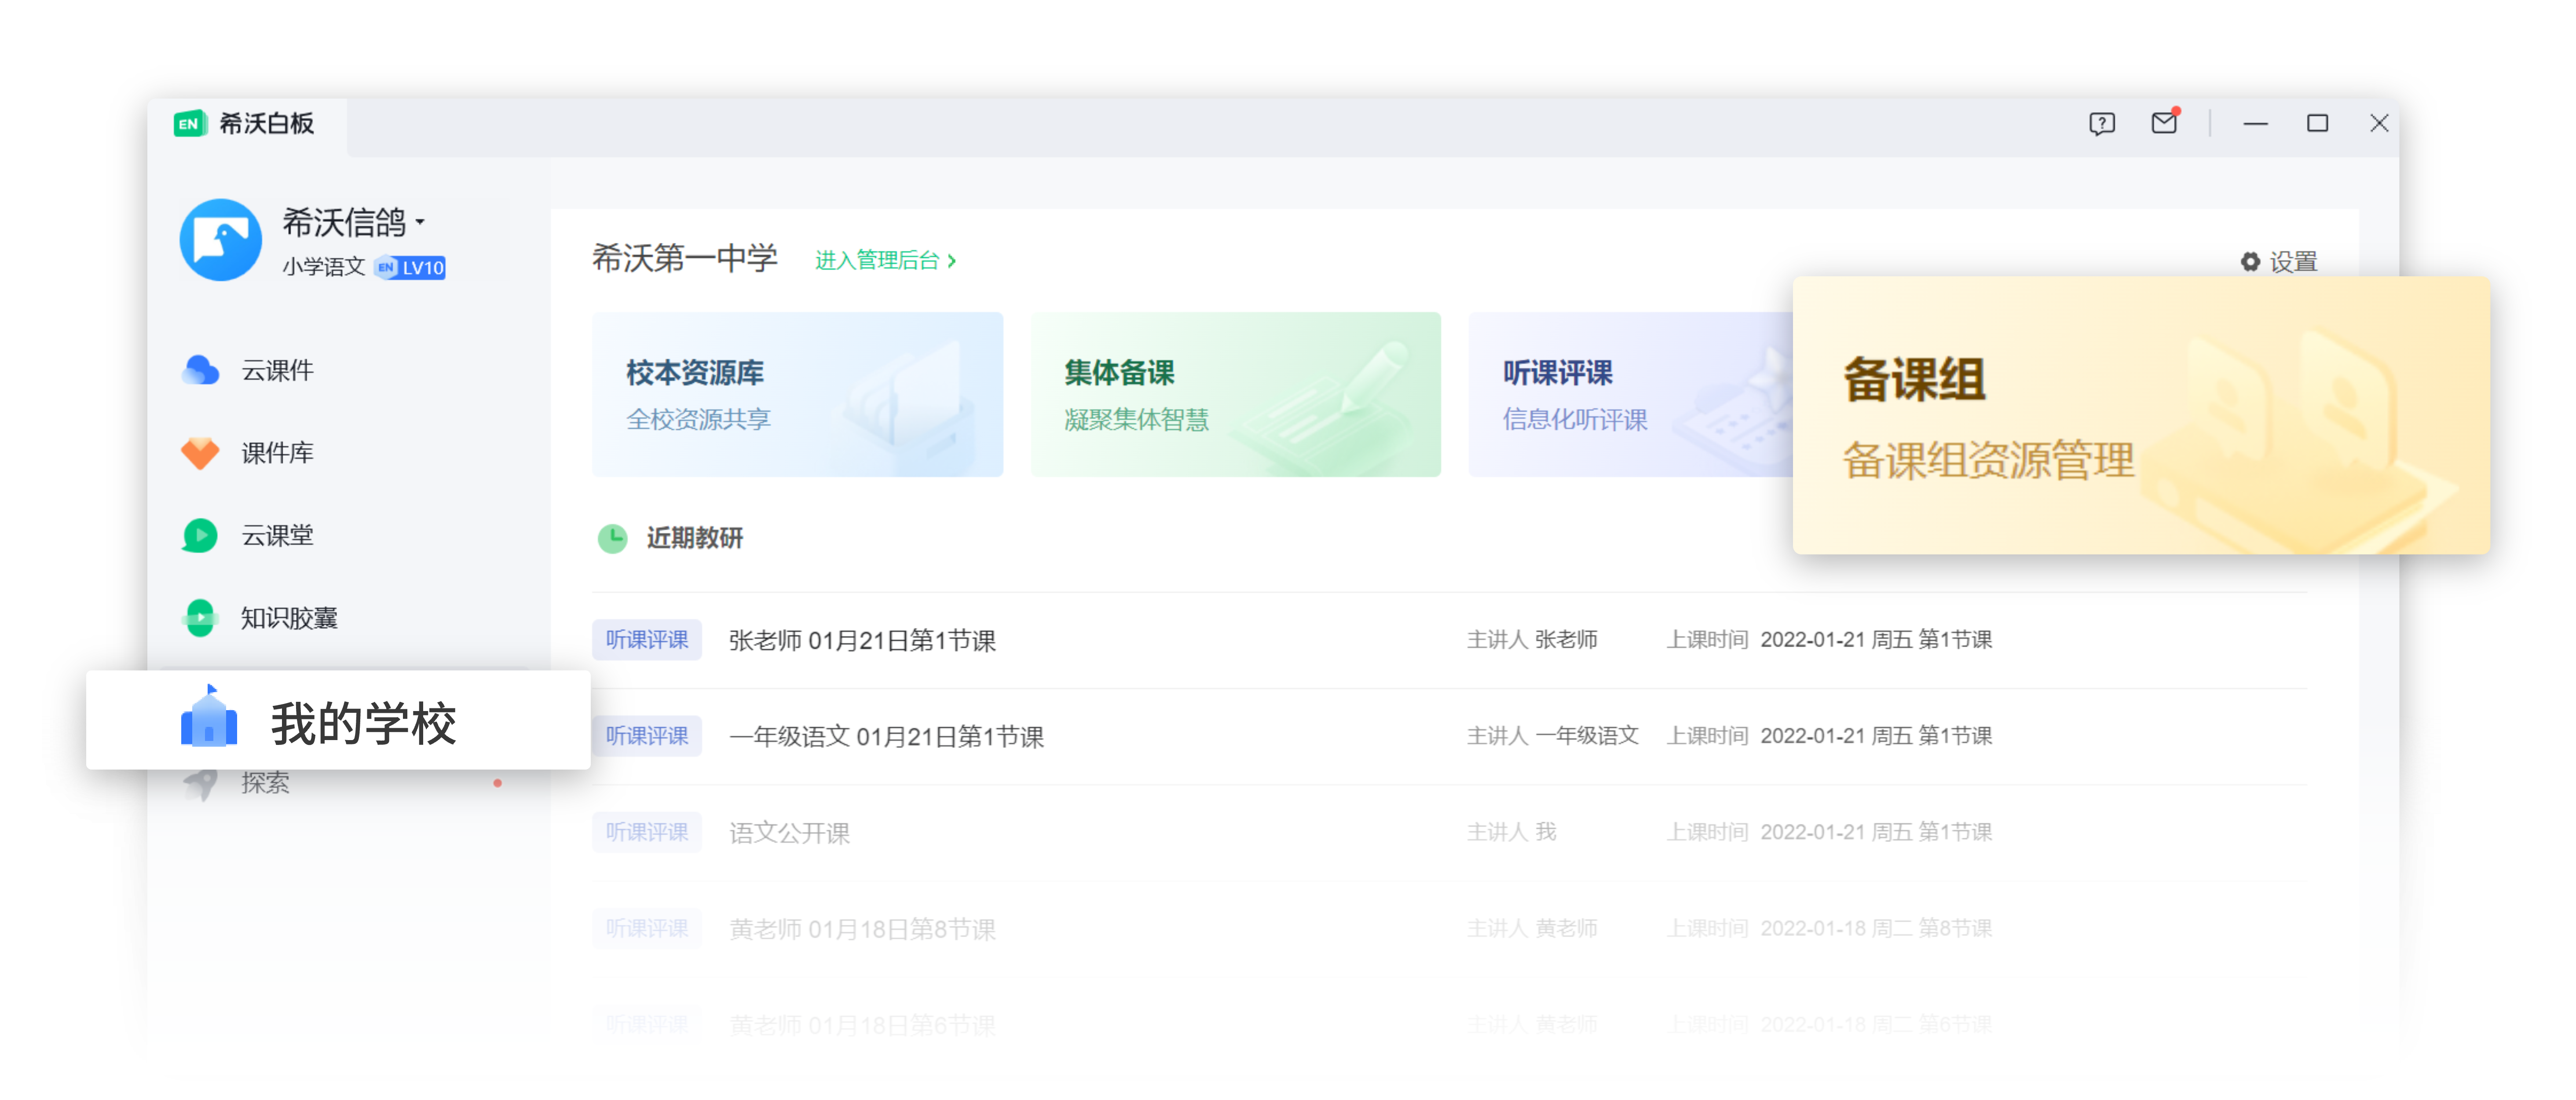Open 一年级语文 01月21日第1节课 entry
Viewport: 2576px width, 1100px height.
point(886,737)
